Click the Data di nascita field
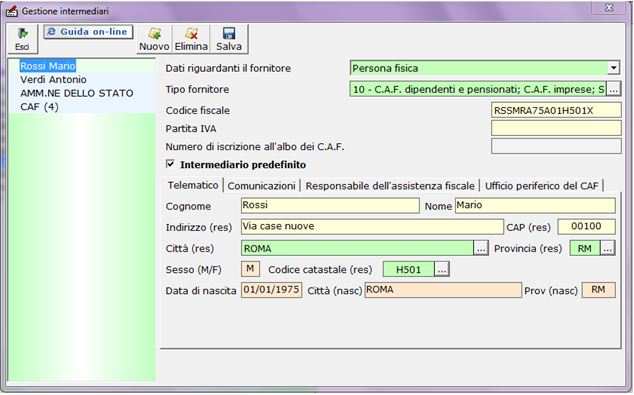The width and height of the screenshot is (634, 395). coord(271,290)
